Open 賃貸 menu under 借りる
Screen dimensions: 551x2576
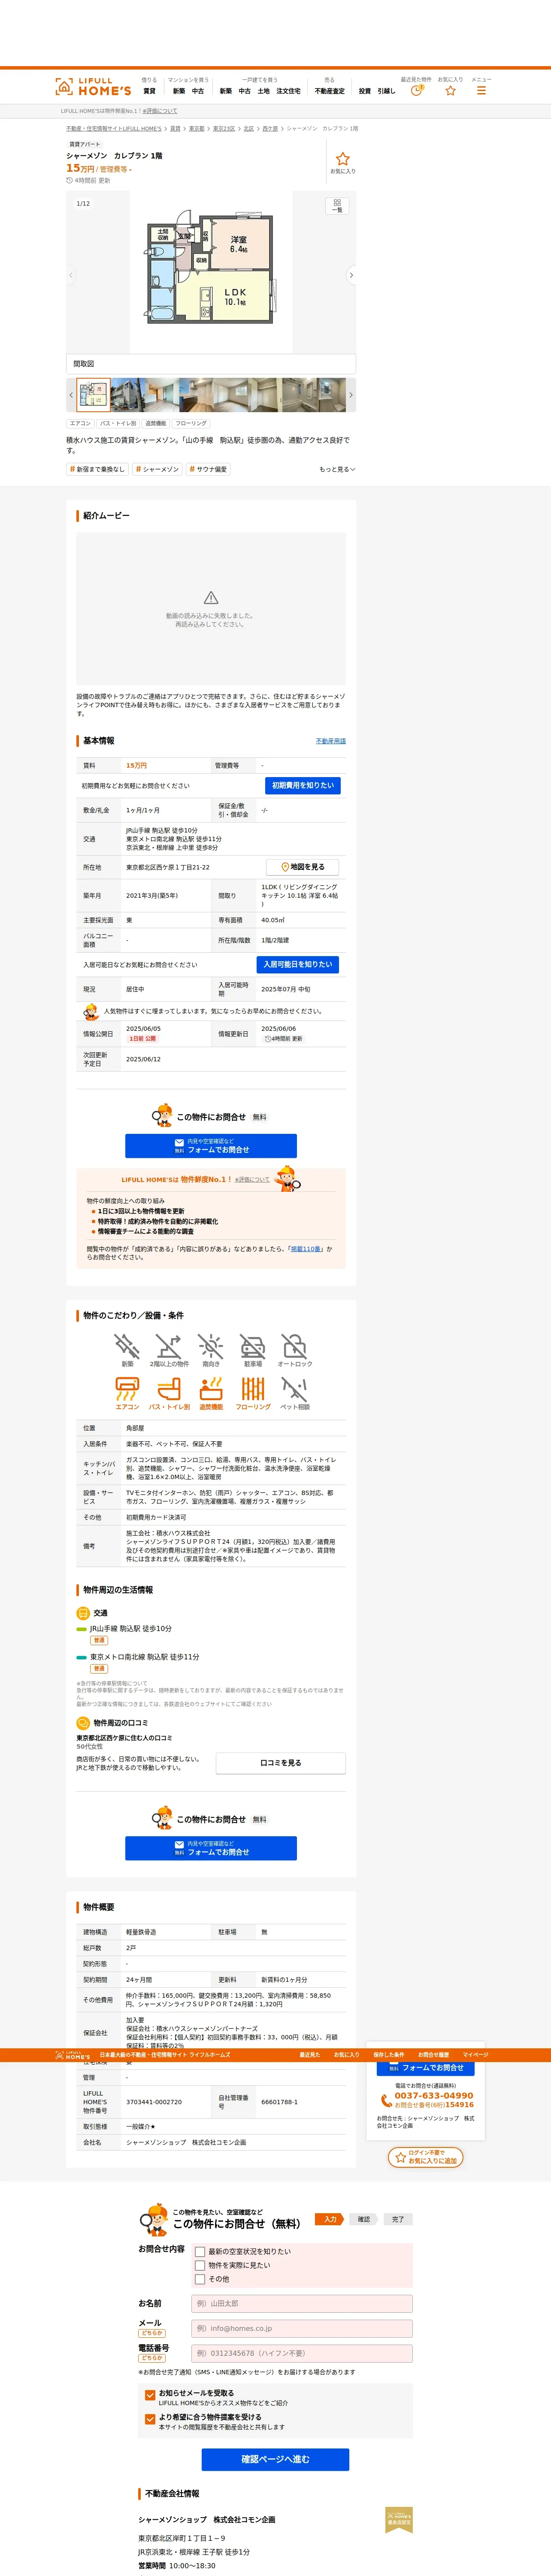point(149,91)
